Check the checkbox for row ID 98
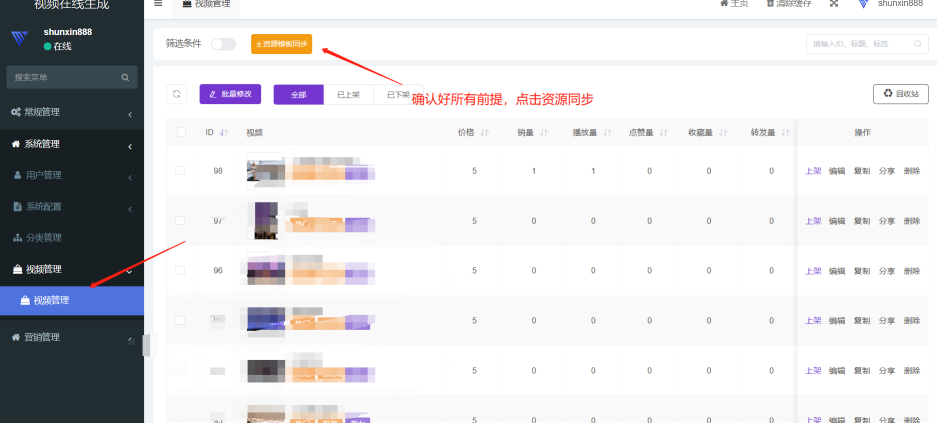937x423 pixels. pyautogui.click(x=180, y=170)
